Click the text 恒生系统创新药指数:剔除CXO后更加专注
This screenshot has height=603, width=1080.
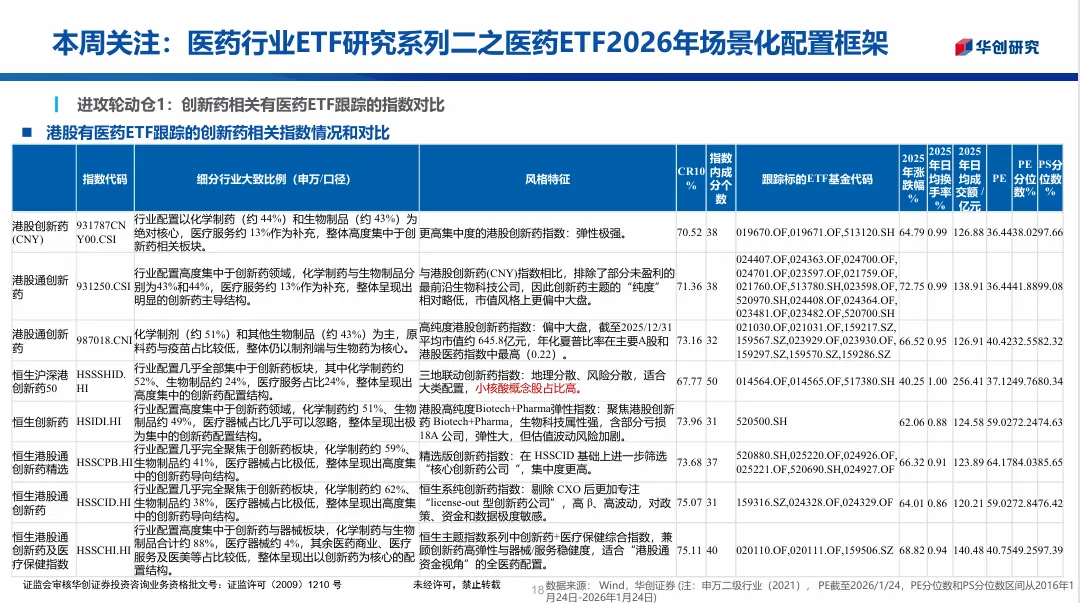pos(530,489)
